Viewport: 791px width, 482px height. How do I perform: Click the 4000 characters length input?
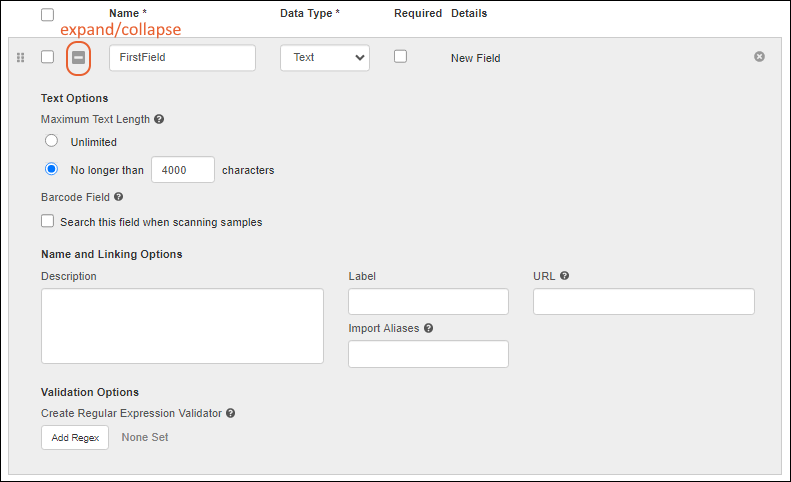click(x=182, y=170)
